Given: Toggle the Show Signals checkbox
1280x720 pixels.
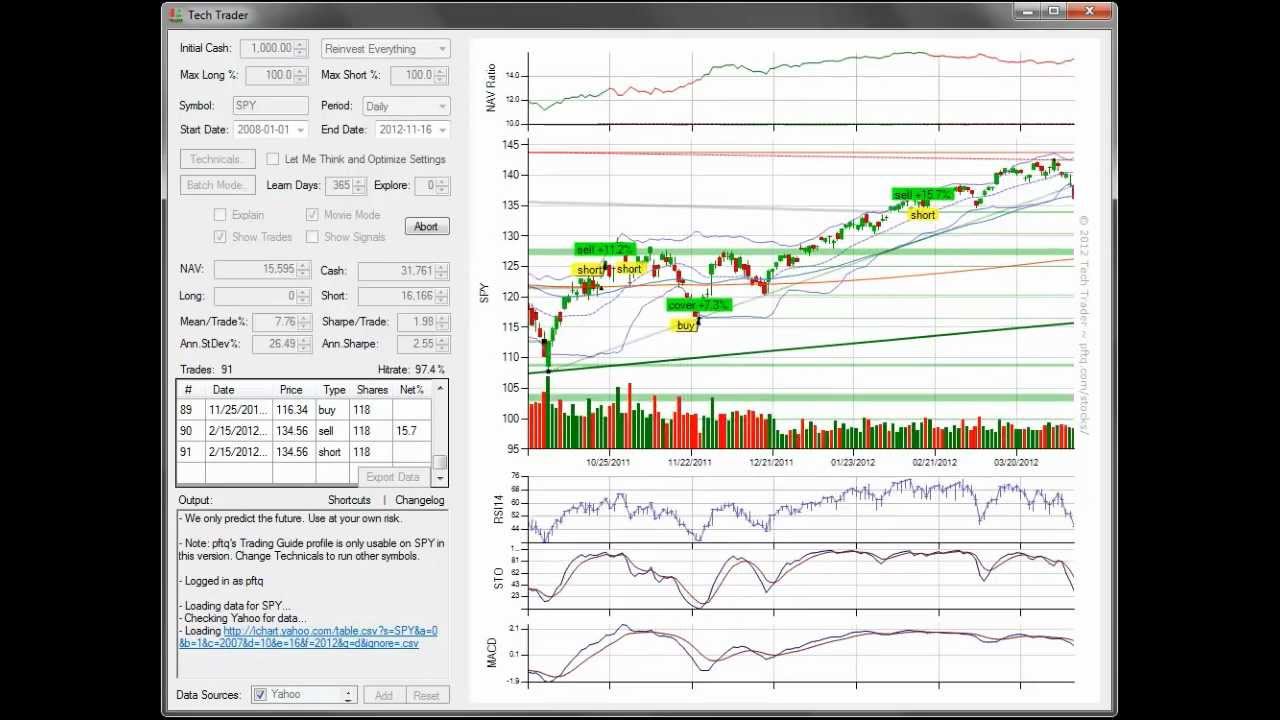Looking at the screenshot, I should (x=312, y=237).
